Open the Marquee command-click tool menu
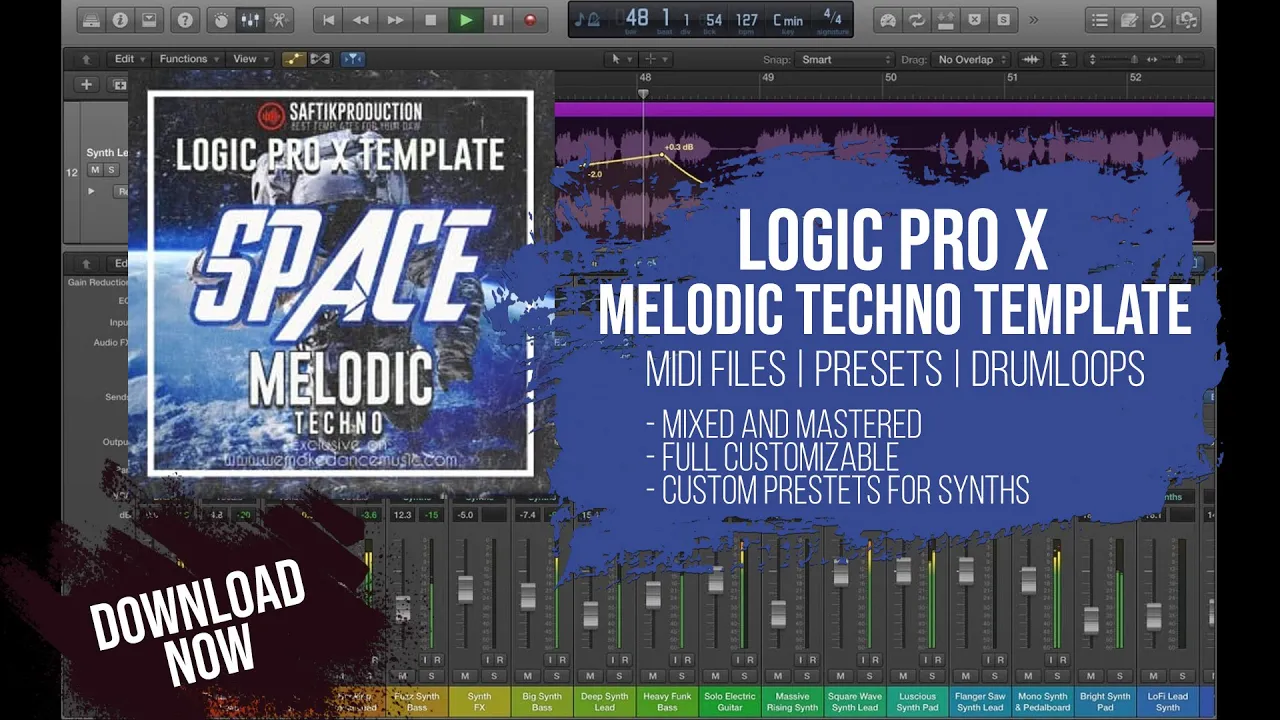Image resolution: width=1280 pixels, height=720 pixels. pos(654,59)
